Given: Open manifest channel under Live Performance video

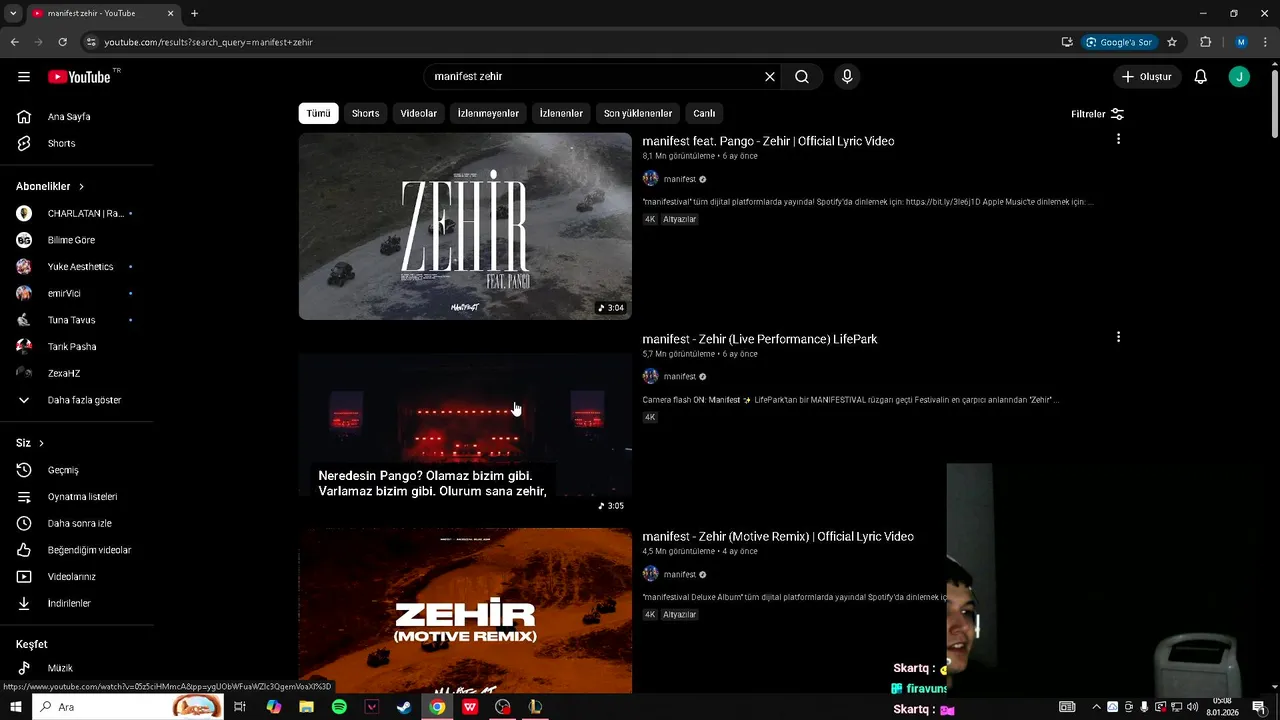Looking at the screenshot, I should (x=679, y=377).
